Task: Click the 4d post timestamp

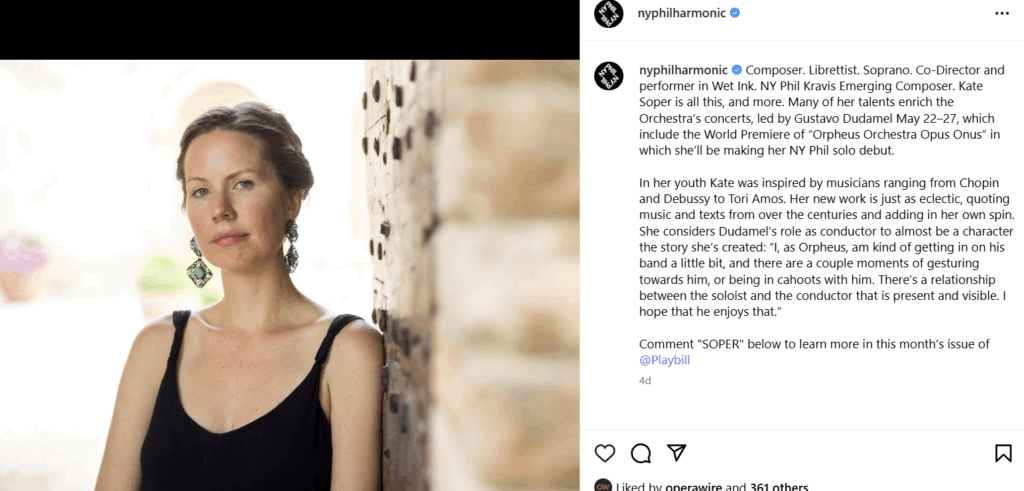Action: pyautogui.click(x=645, y=380)
